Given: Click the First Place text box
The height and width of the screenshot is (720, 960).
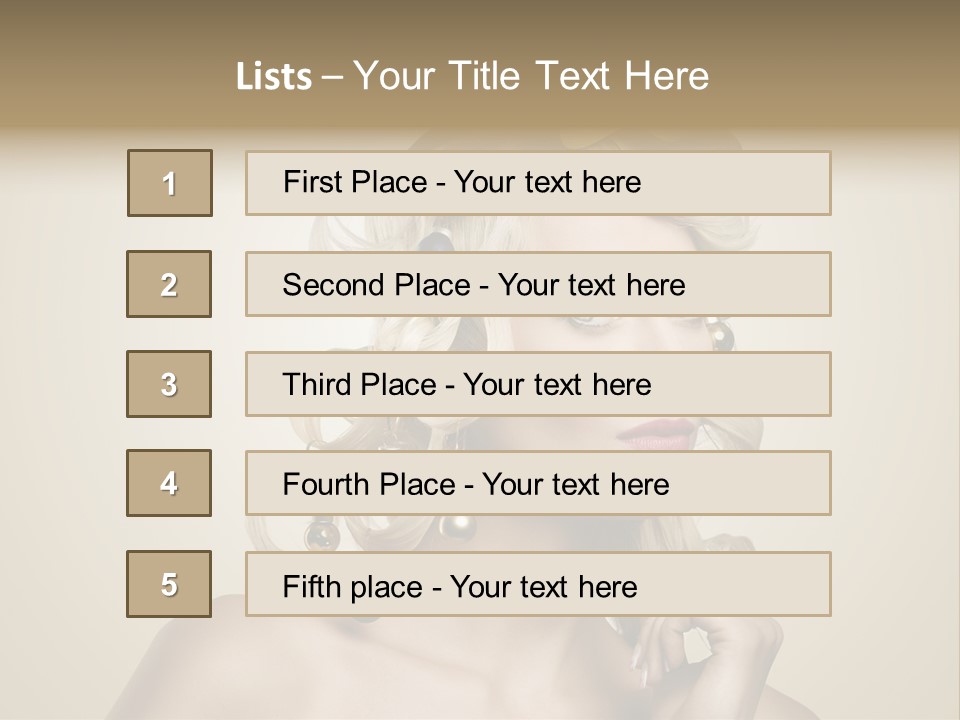Looking at the screenshot, I should 538,183.
